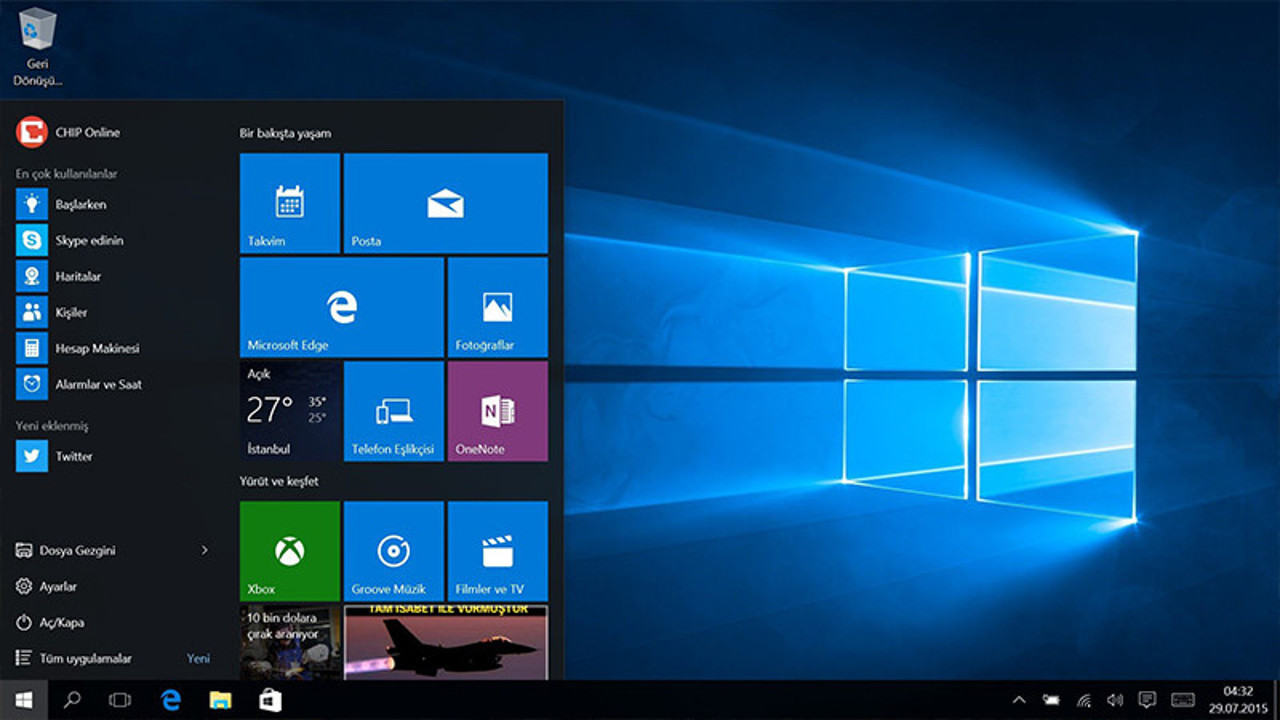Open Filmler ve TV
Viewport: 1280px width, 720px height.
tap(497, 551)
